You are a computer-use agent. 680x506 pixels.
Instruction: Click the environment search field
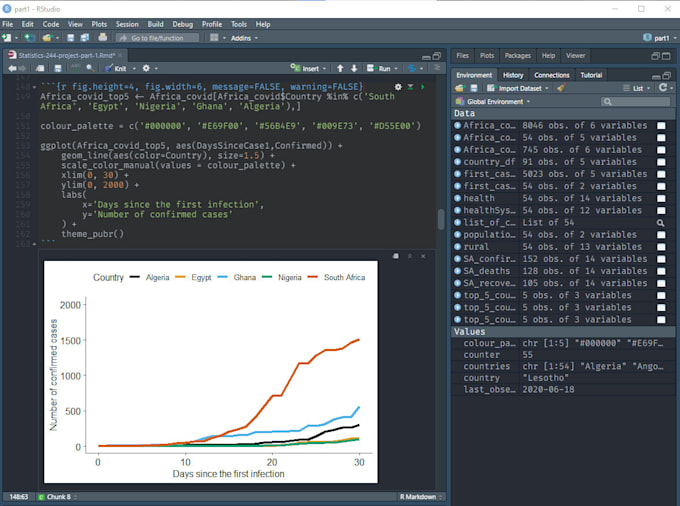point(636,101)
